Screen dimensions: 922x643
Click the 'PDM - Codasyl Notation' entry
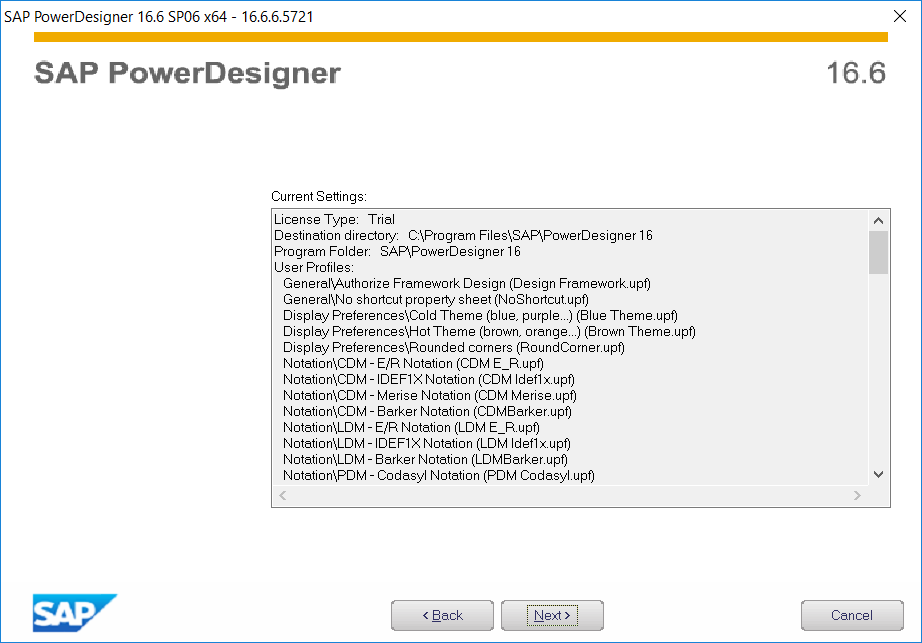tap(439, 475)
